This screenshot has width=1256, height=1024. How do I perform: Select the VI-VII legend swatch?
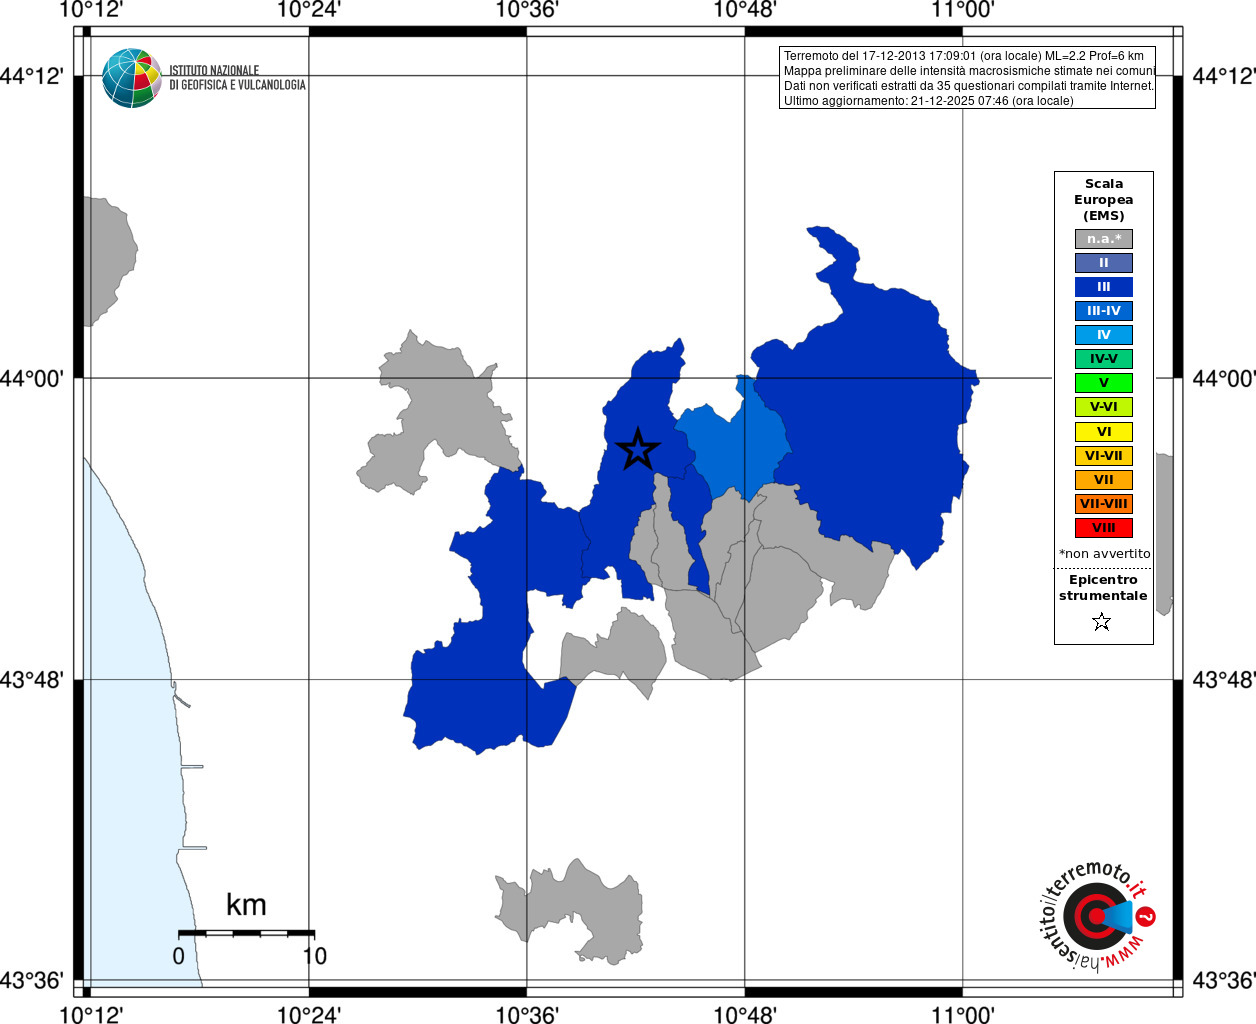click(x=1104, y=456)
